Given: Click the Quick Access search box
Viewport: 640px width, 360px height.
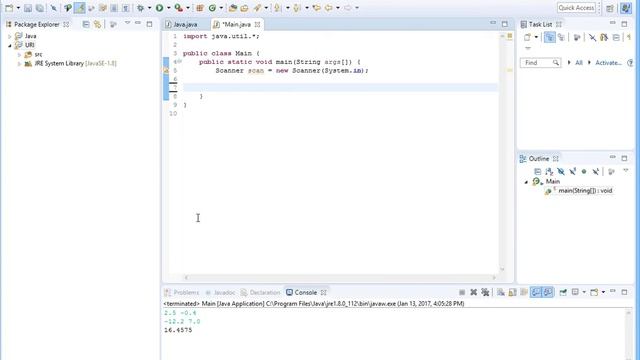Looking at the screenshot, I should pos(576,8).
